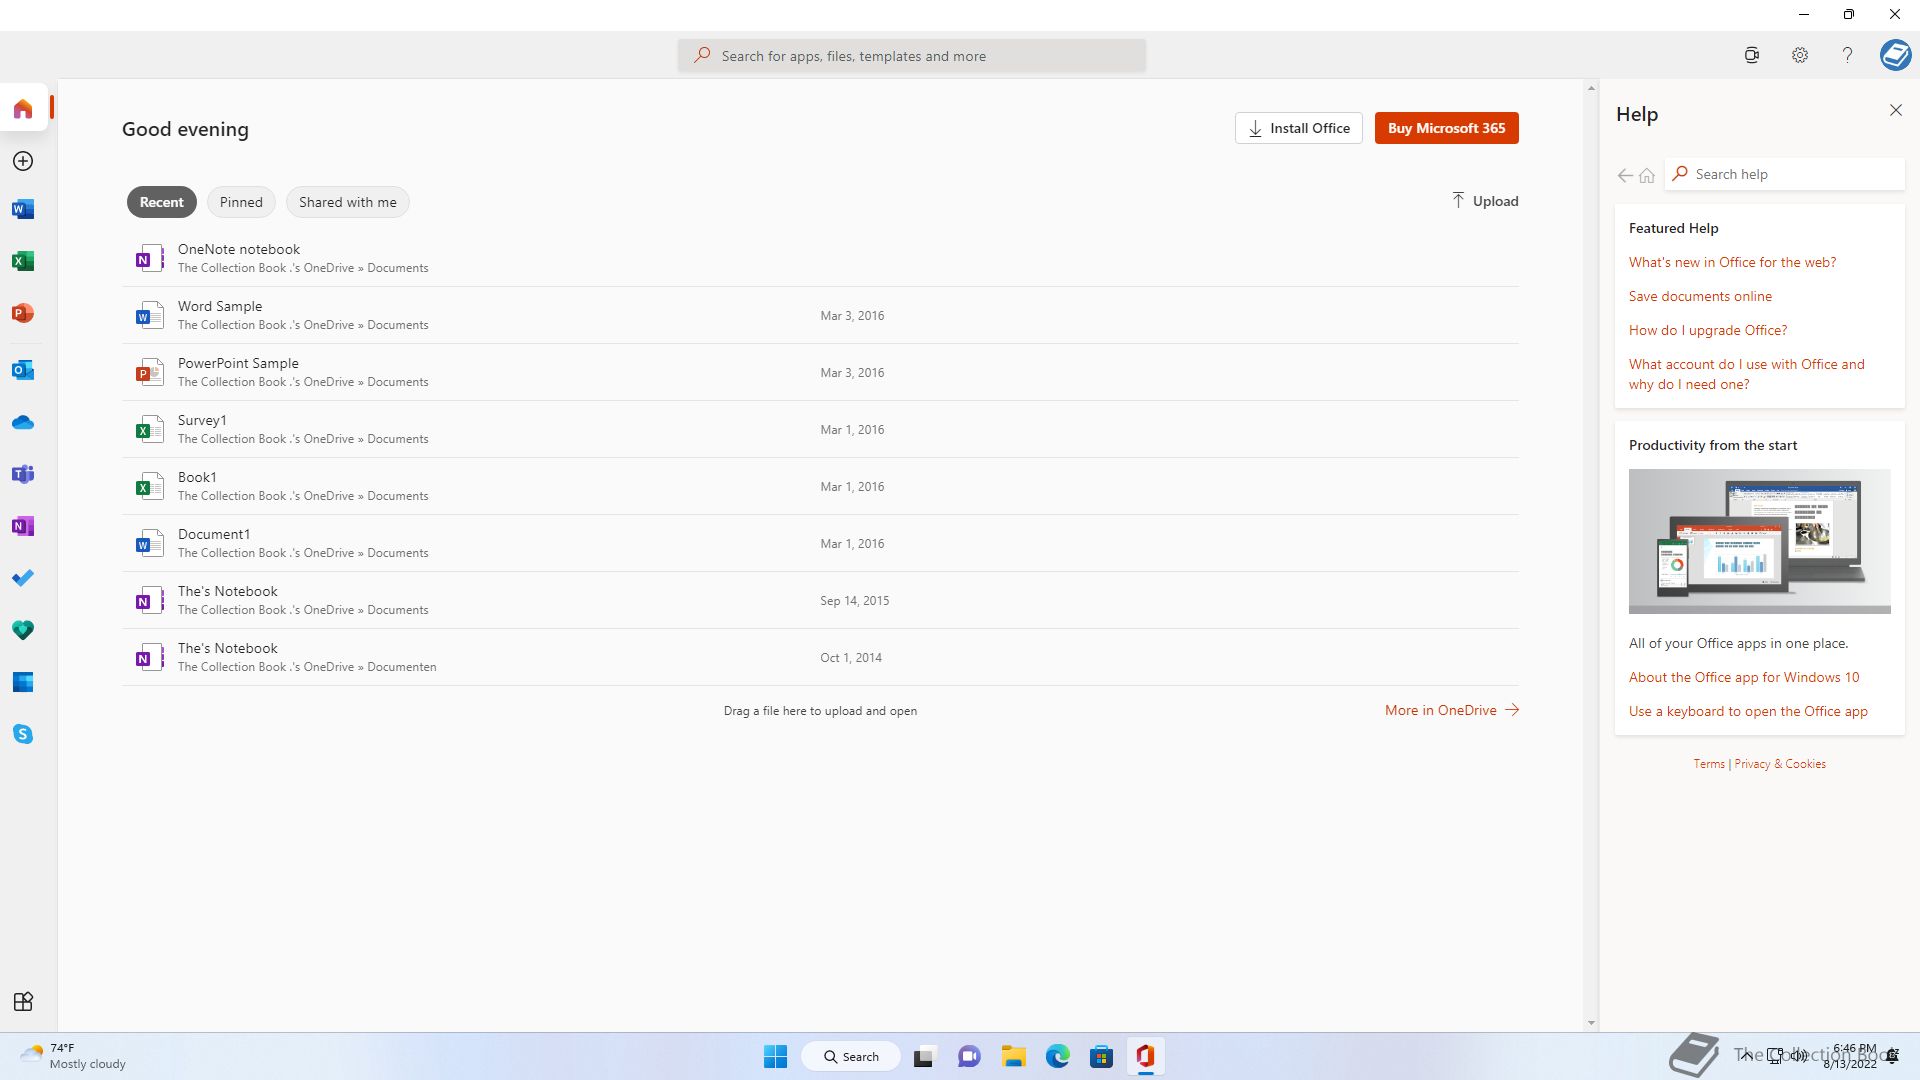Screen dimensions: 1920x1080
Task: Open About the Office app for Windows 10
Action: 1744,677
